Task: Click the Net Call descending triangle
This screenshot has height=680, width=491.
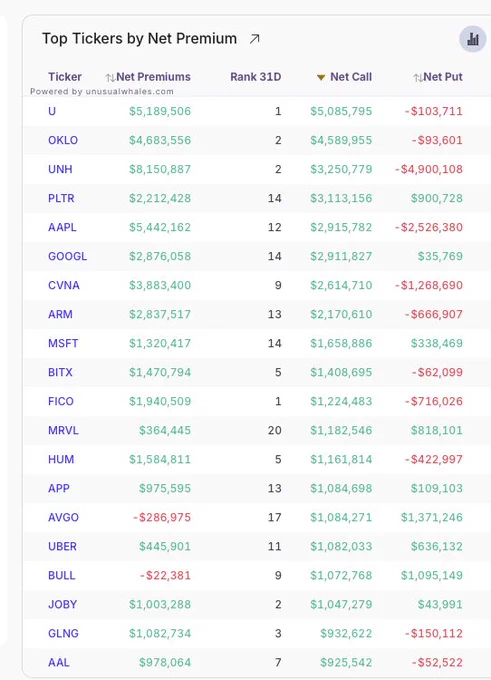Action: point(321,78)
